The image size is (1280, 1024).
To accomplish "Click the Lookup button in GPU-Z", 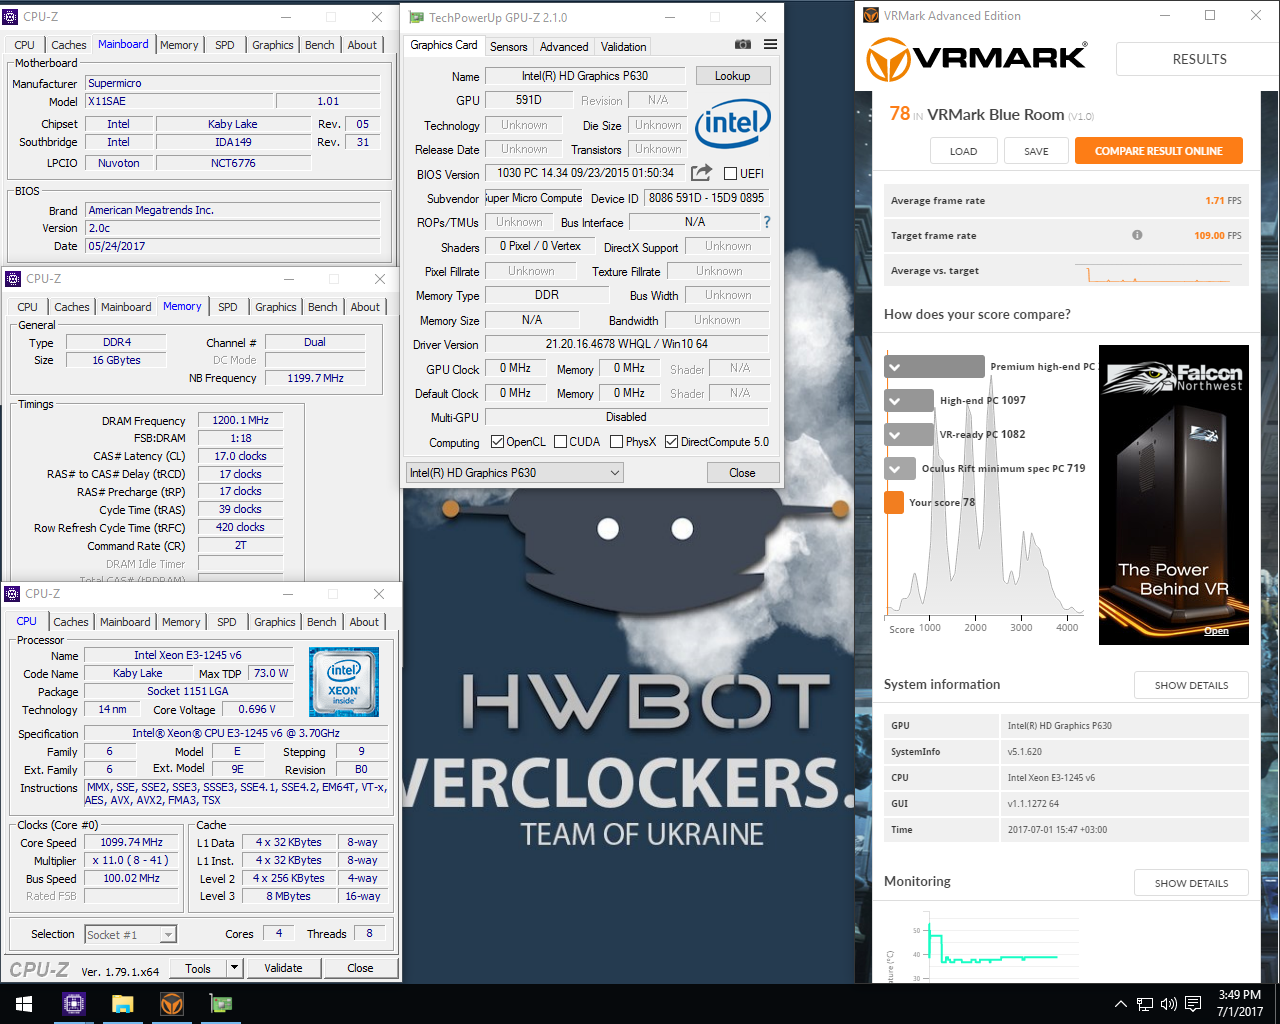I will [x=732, y=76].
